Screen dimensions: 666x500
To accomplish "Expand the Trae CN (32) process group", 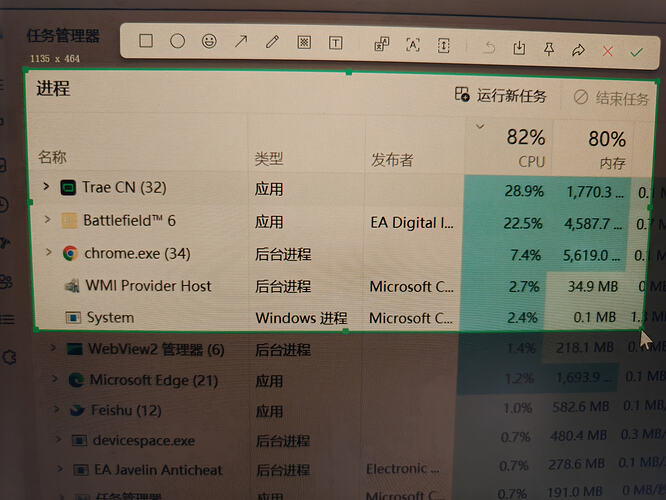I will tap(46, 186).
